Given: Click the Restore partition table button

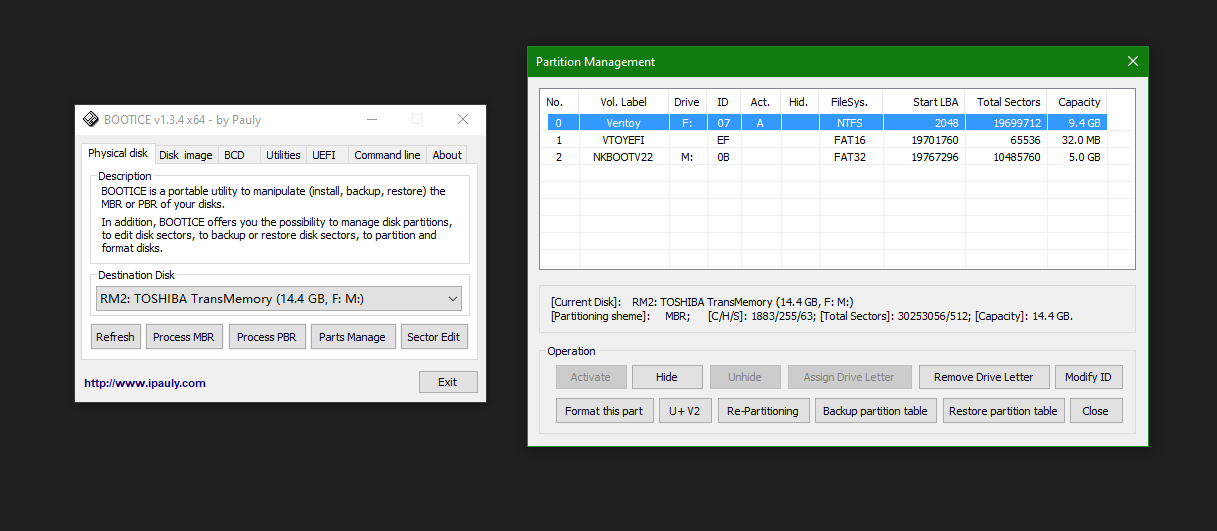Looking at the screenshot, I should pyautogui.click(x=1003, y=411).
